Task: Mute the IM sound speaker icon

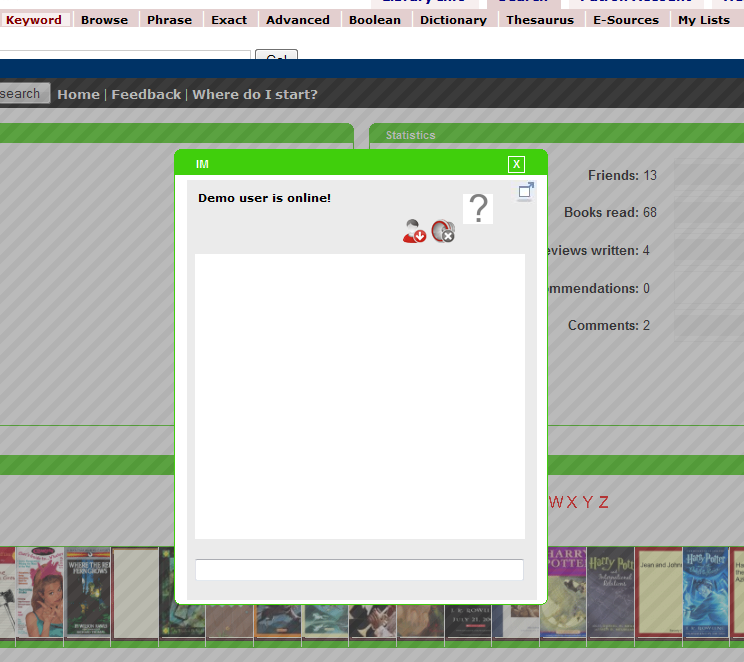Action: [x=443, y=231]
